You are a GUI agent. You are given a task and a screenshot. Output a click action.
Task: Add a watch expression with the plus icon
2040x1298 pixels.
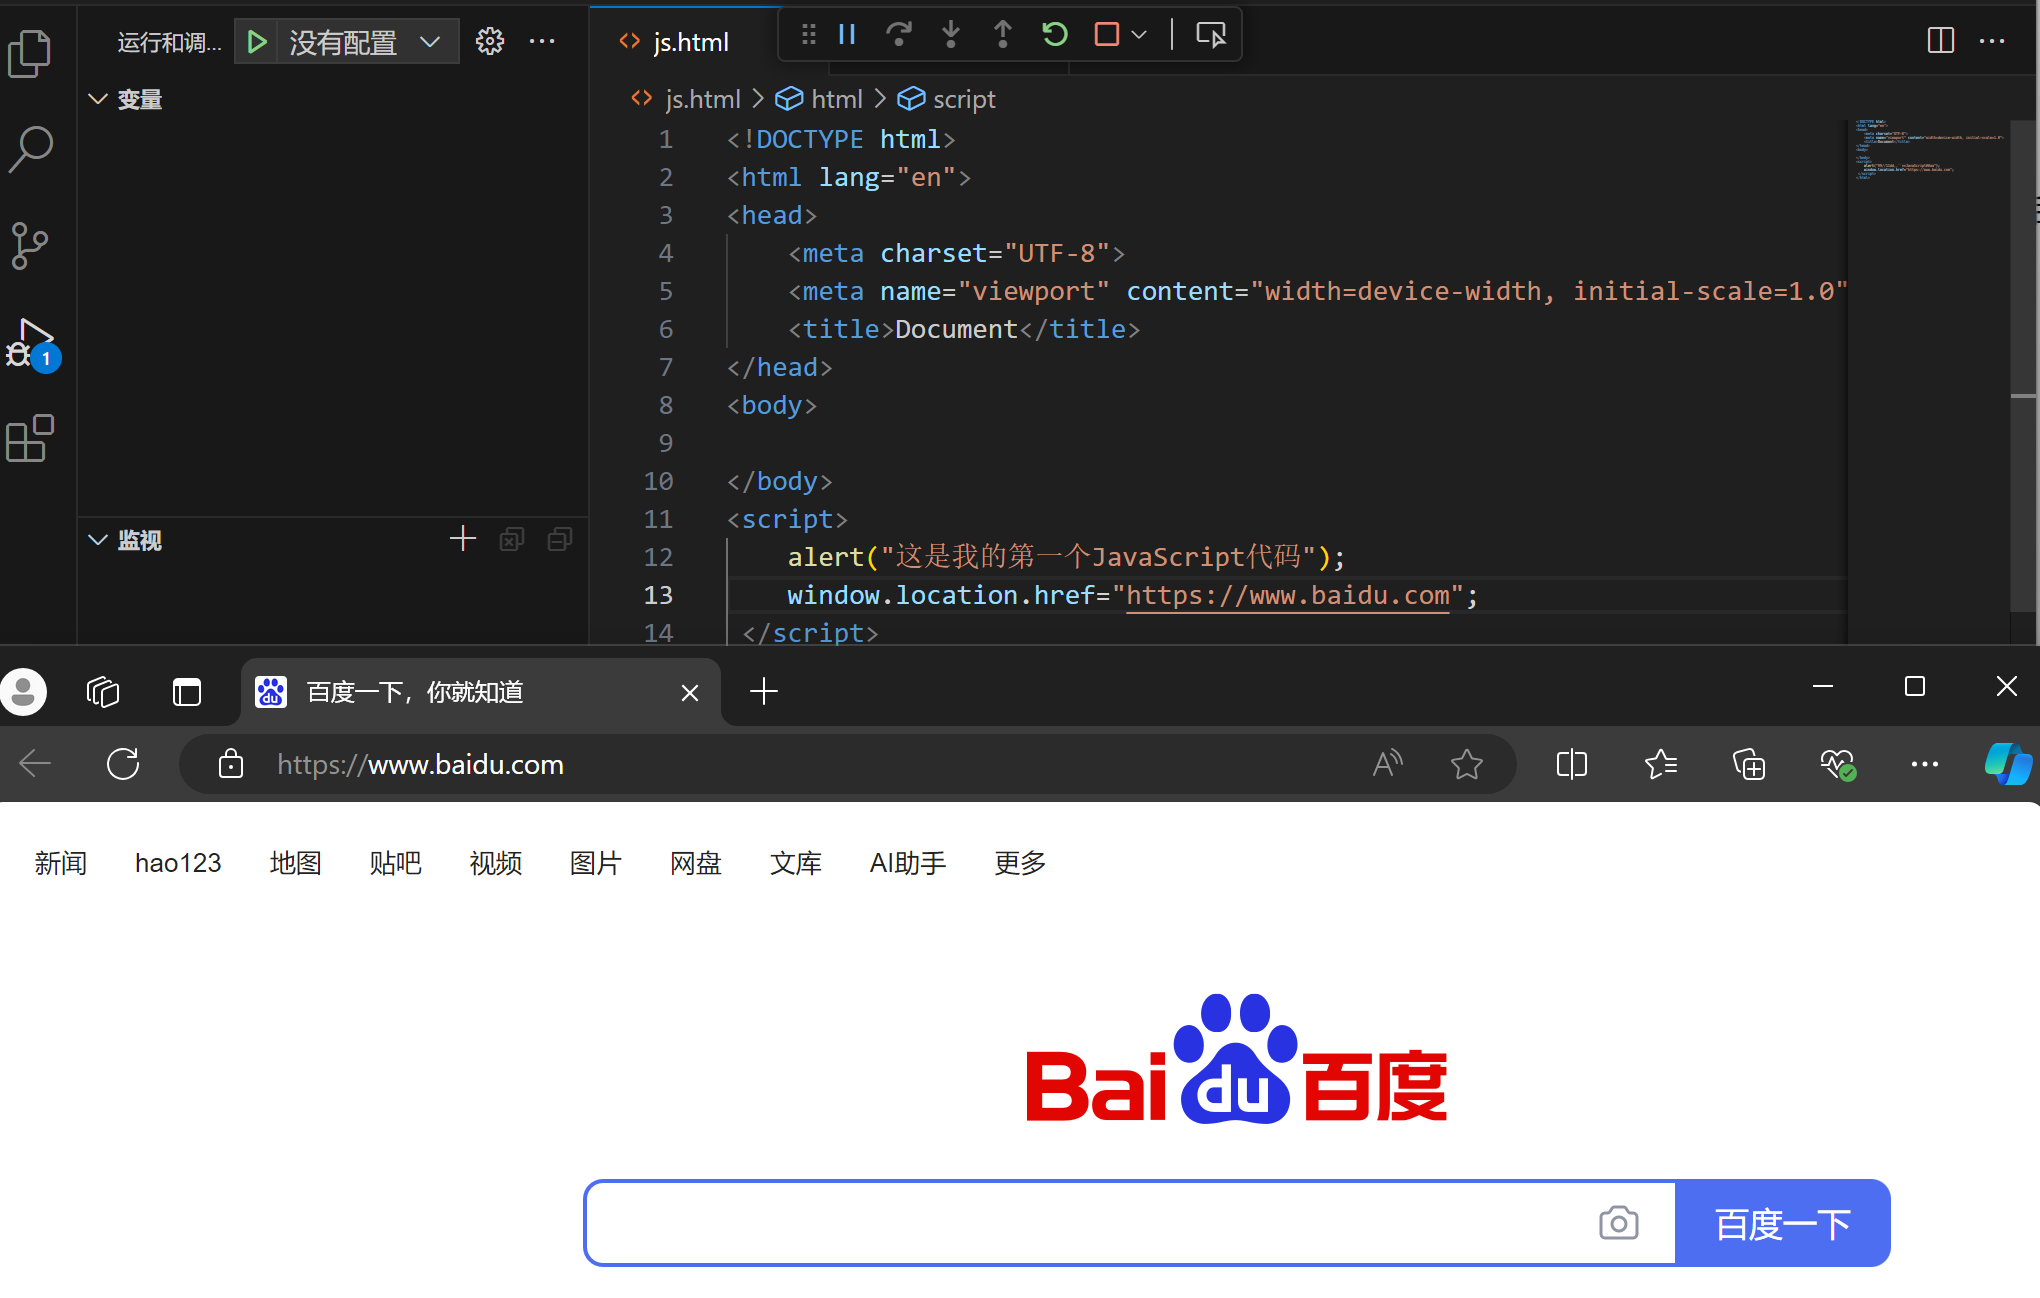[x=463, y=540]
